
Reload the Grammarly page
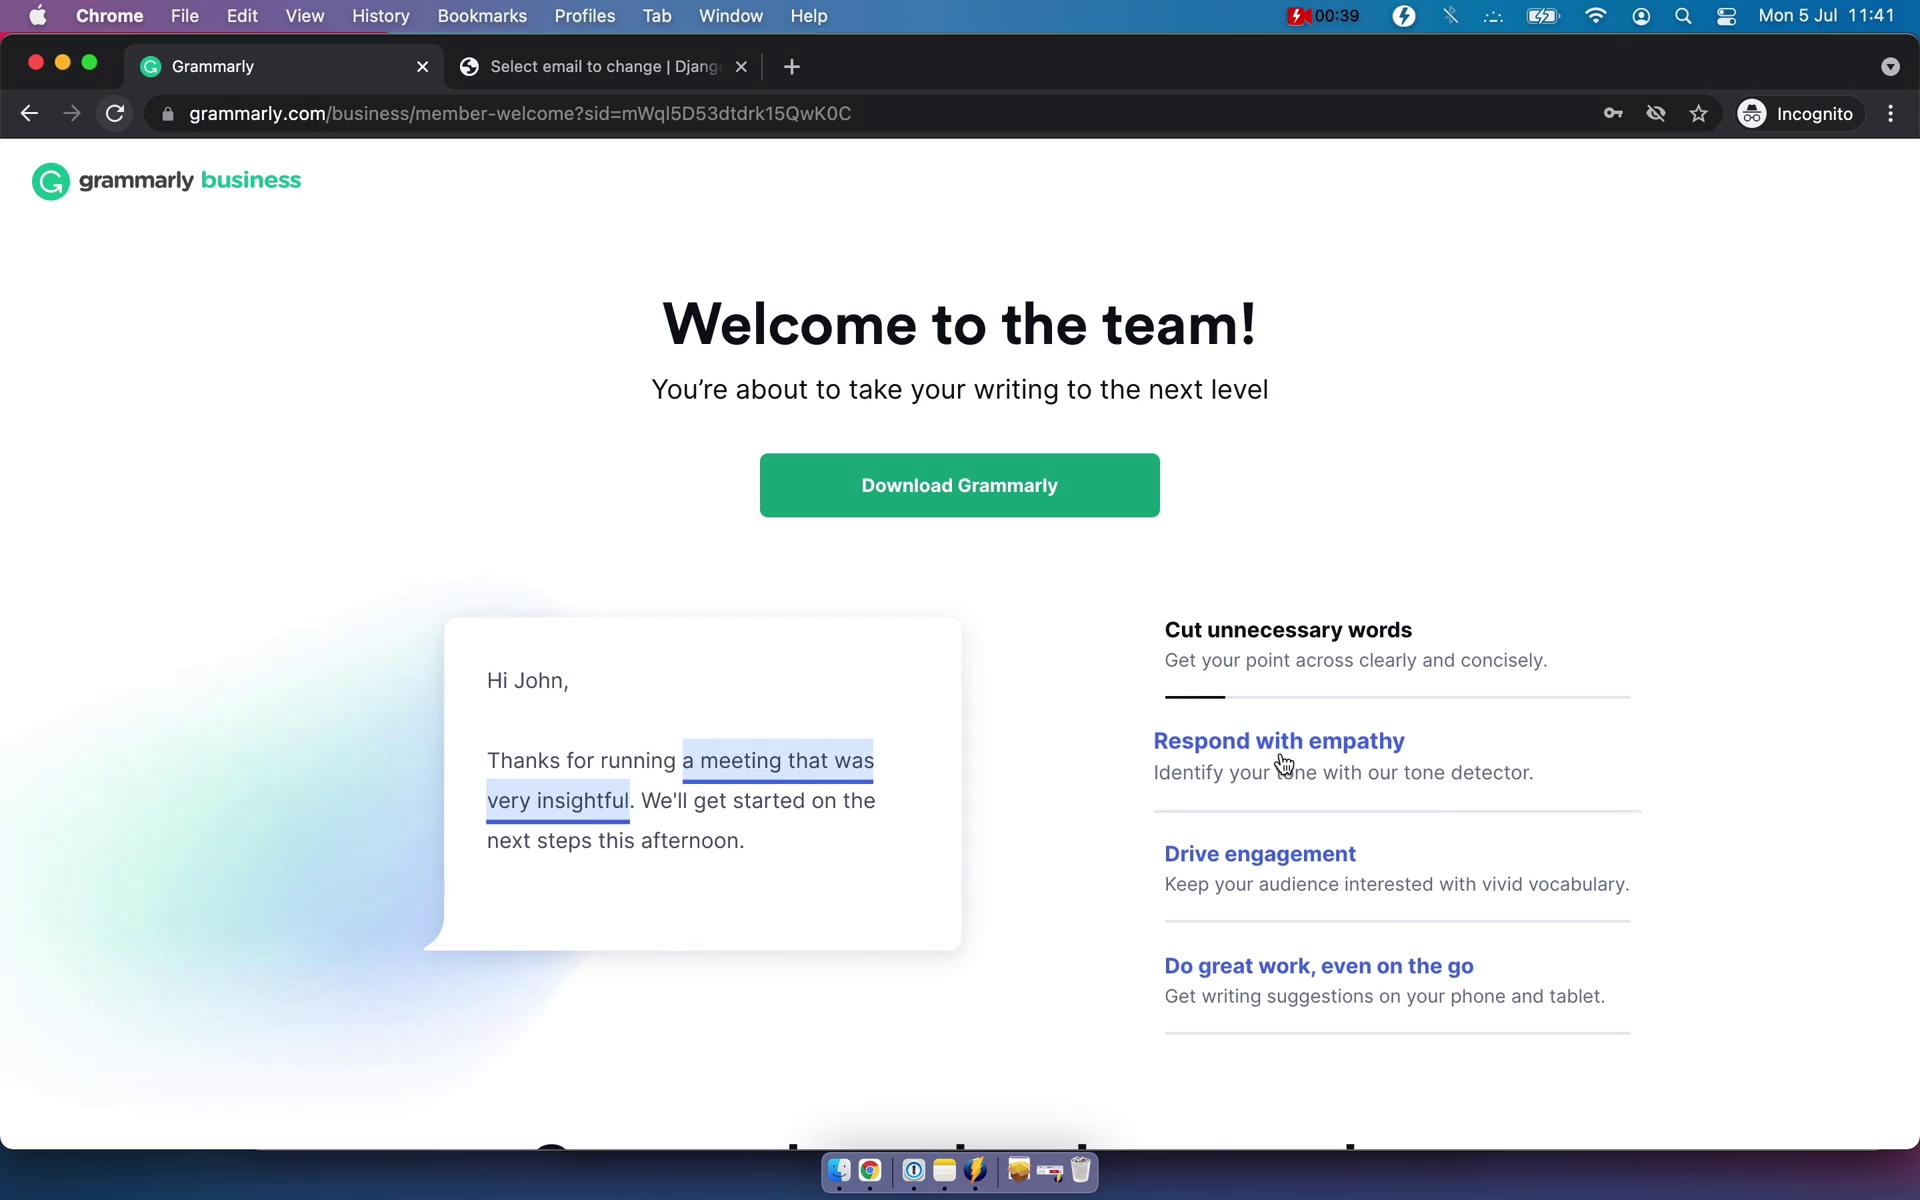tap(115, 114)
